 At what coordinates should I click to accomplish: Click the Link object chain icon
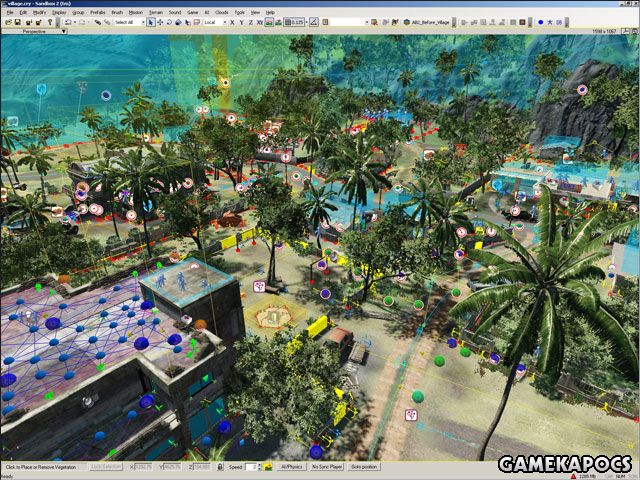[98, 22]
